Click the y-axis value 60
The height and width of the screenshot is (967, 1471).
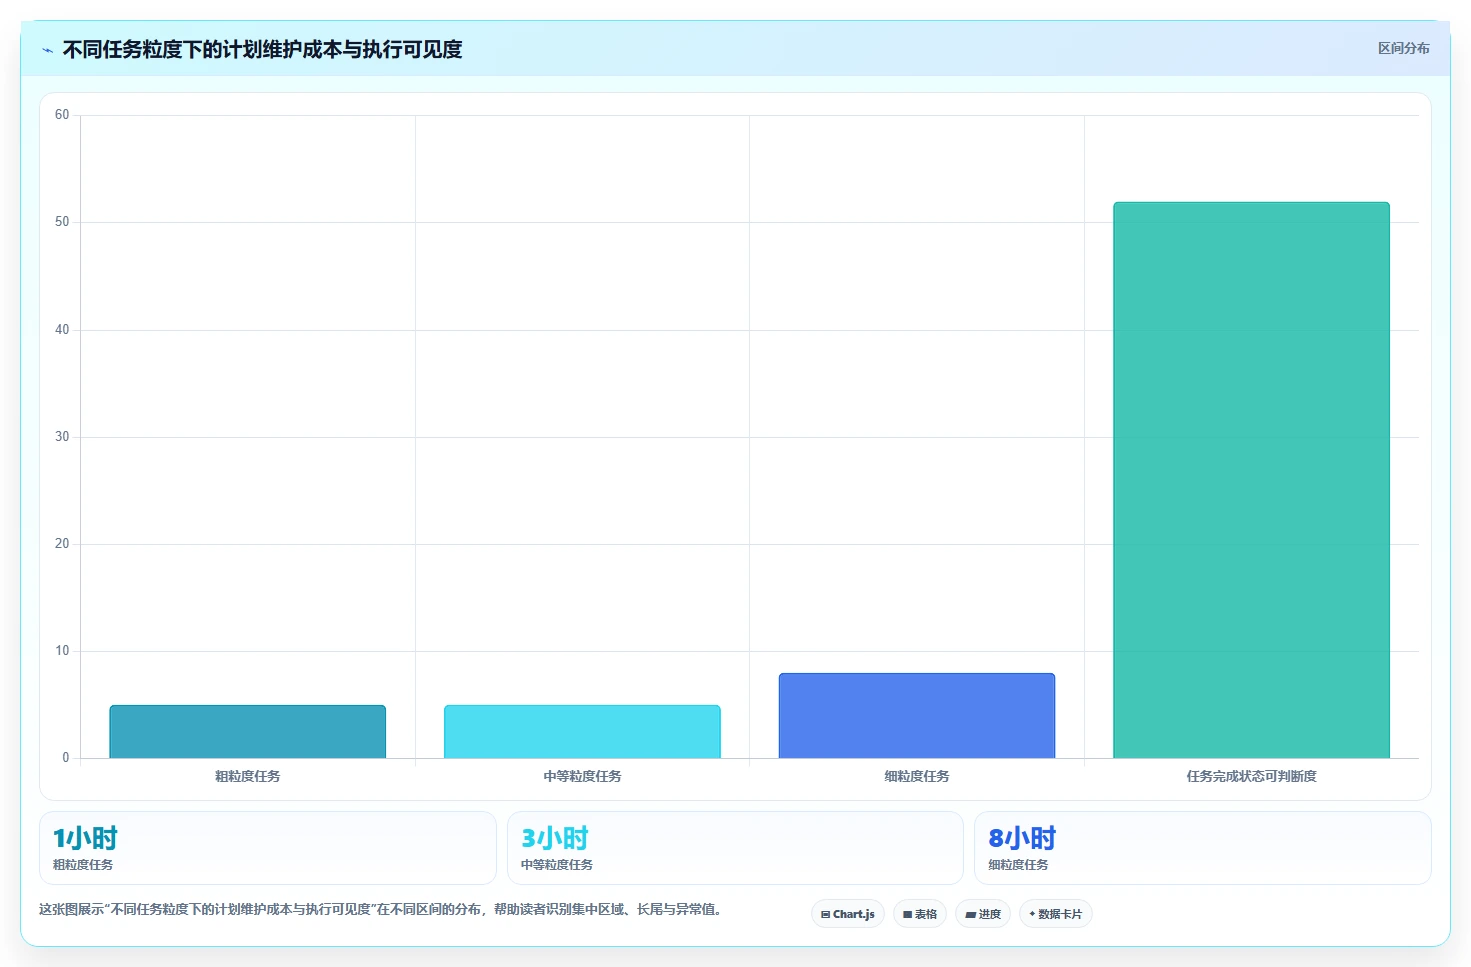(x=62, y=115)
